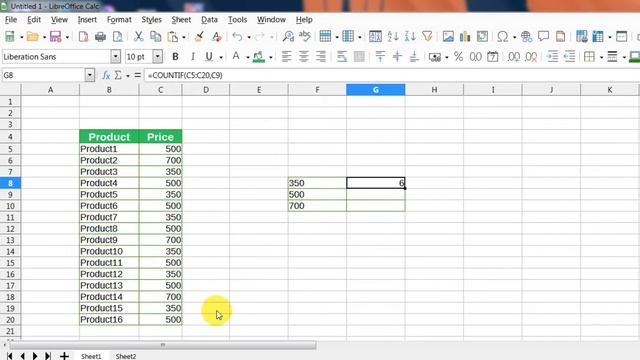Open the Freeze Rows and Columns dropdown arrow
640x360 pixels.
[x=609, y=37]
